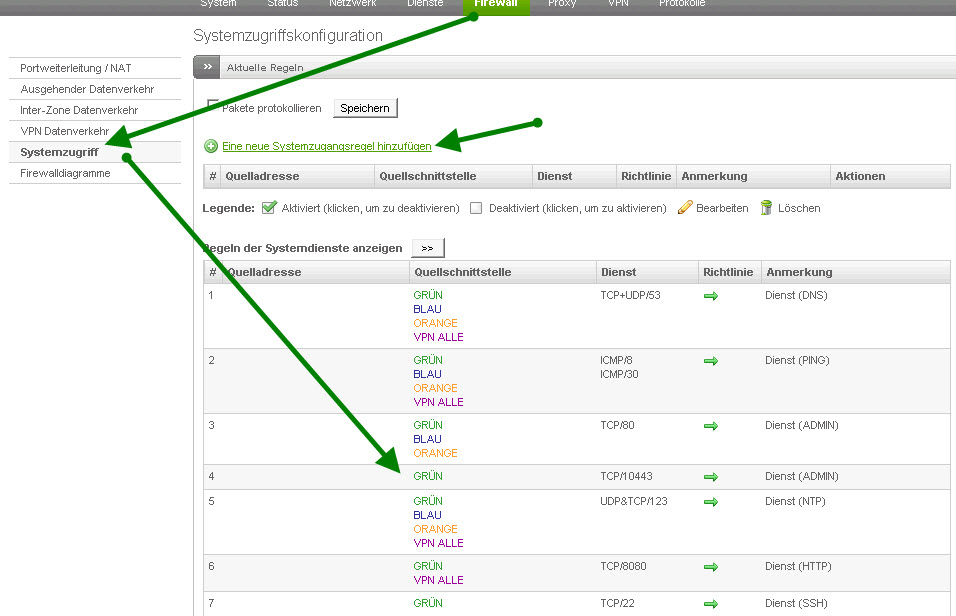The width and height of the screenshot is (956, 616).
Task: Select Portweiterleitung / NAT in sidebar
Action: (76, 68)
